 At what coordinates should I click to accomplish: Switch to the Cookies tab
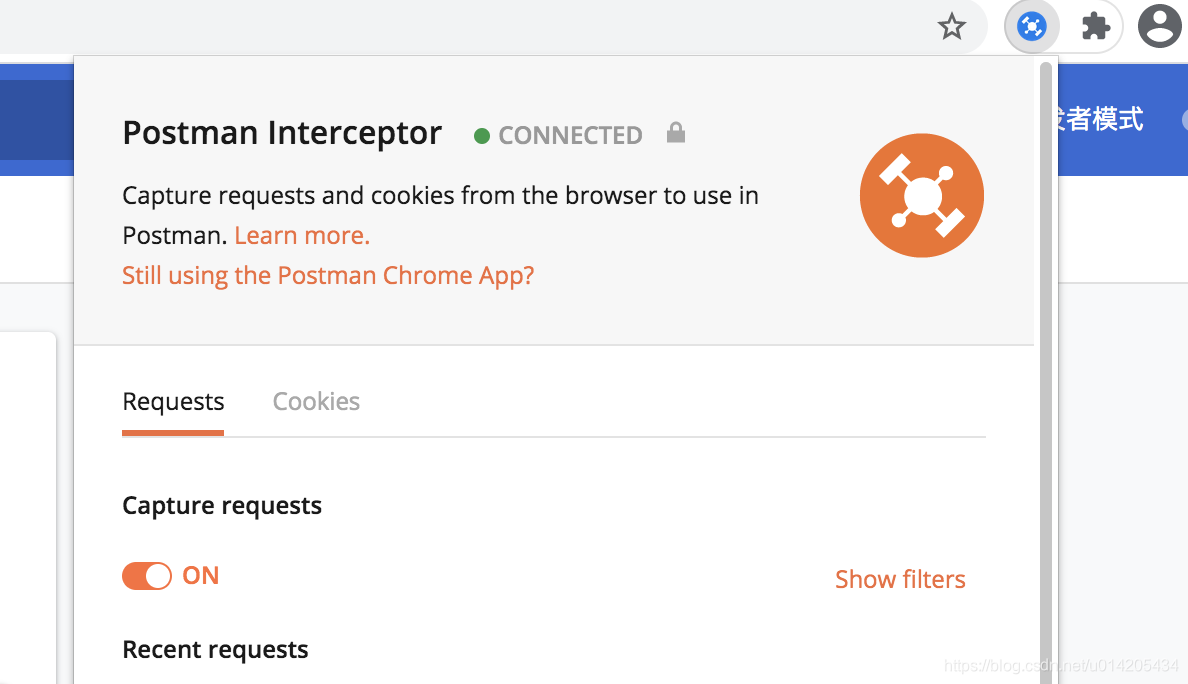pos(316,401)
